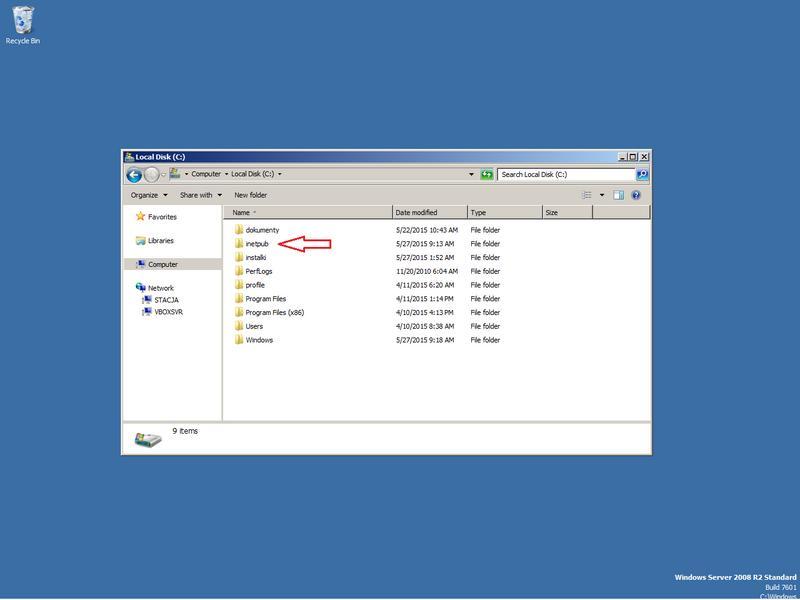
Task: Select the profile folder icon
Action: click(x=239, y=285)
